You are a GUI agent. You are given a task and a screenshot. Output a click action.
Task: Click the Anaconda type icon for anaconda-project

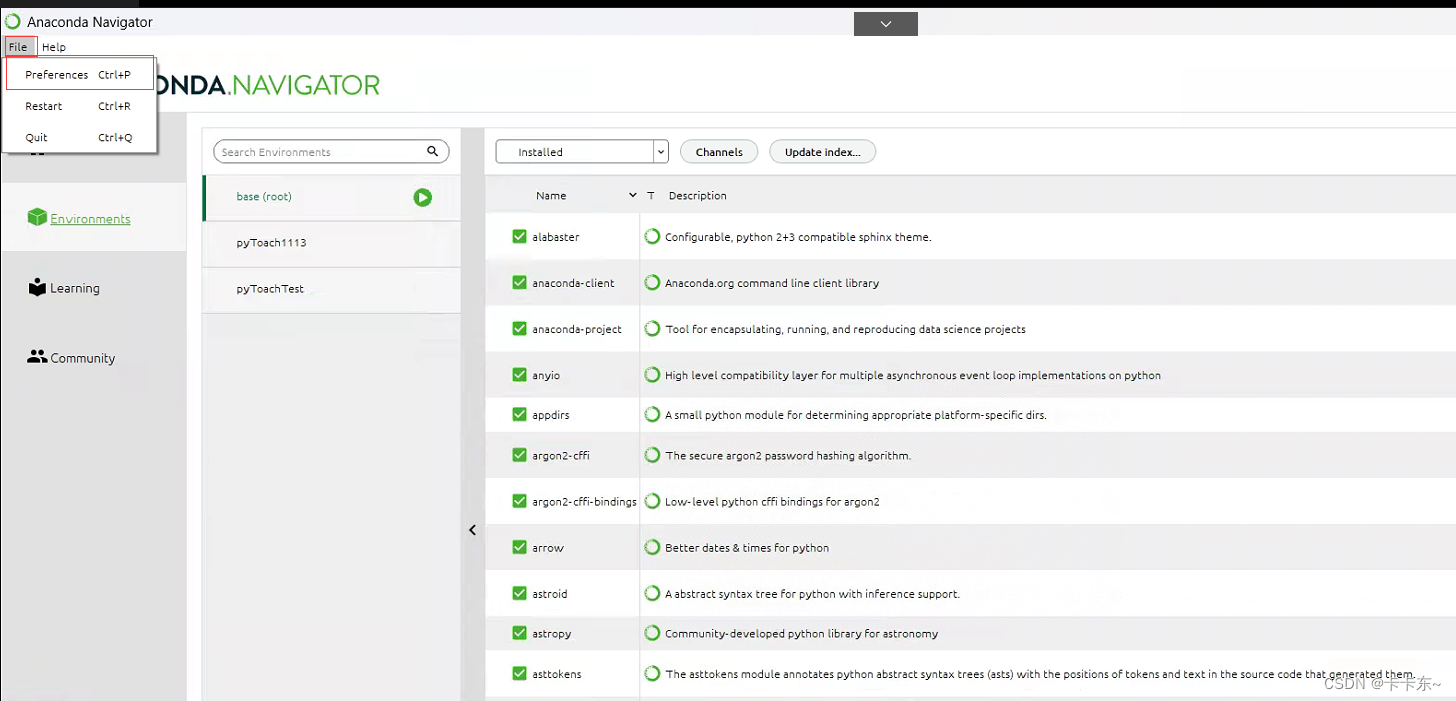652,329
